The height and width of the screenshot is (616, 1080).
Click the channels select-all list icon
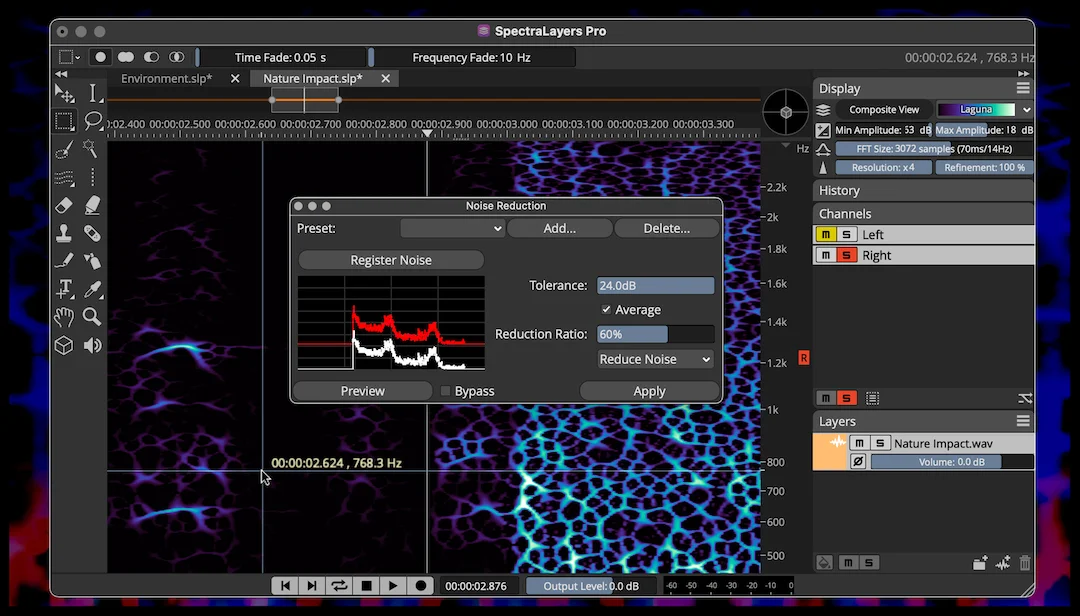[873, 398]
